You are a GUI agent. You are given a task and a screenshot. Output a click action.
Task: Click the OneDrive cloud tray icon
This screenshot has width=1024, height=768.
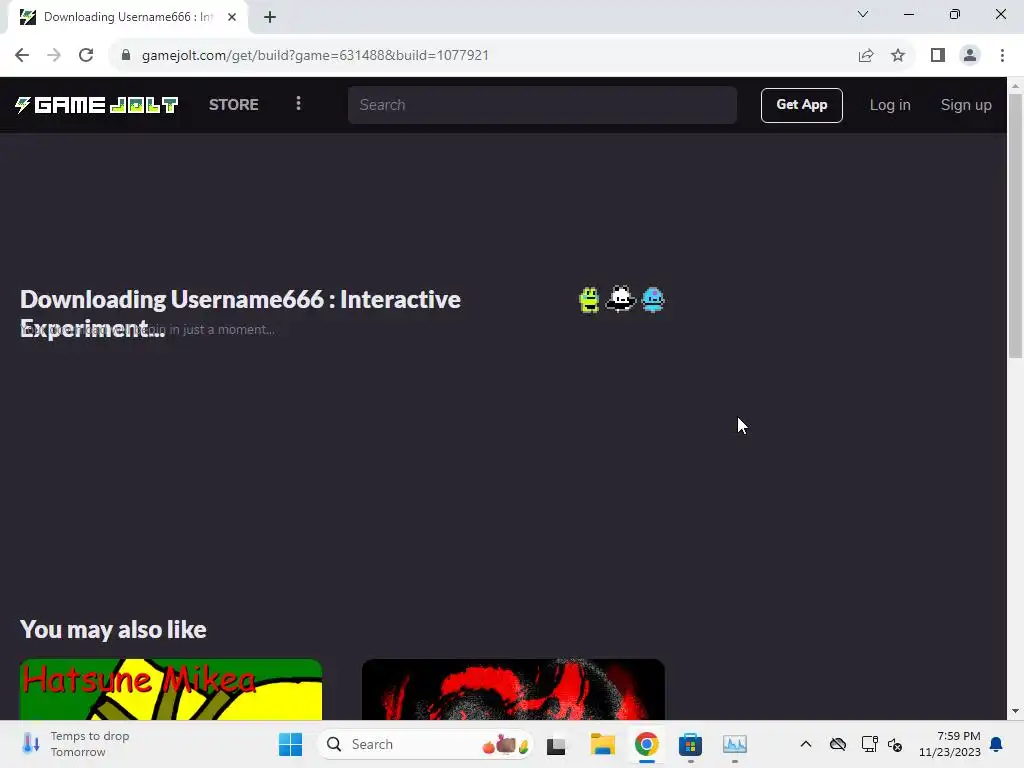pyautogui.click(x=838, y=744)
